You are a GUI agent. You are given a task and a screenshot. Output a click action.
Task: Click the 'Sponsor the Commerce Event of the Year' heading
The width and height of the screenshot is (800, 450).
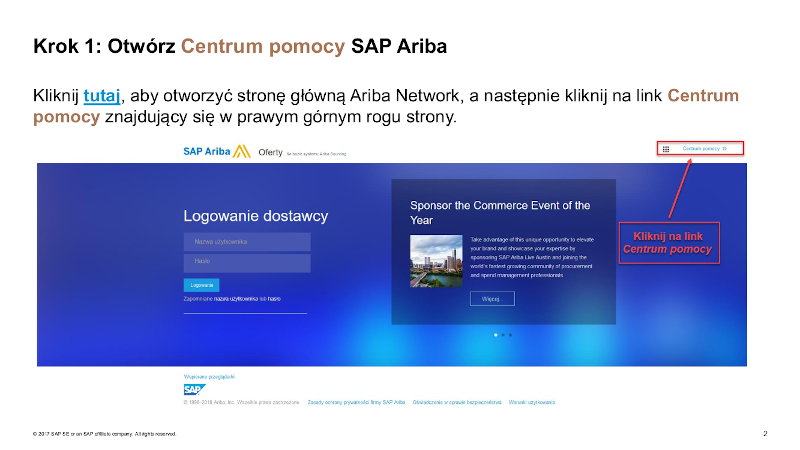coord(500,213)
